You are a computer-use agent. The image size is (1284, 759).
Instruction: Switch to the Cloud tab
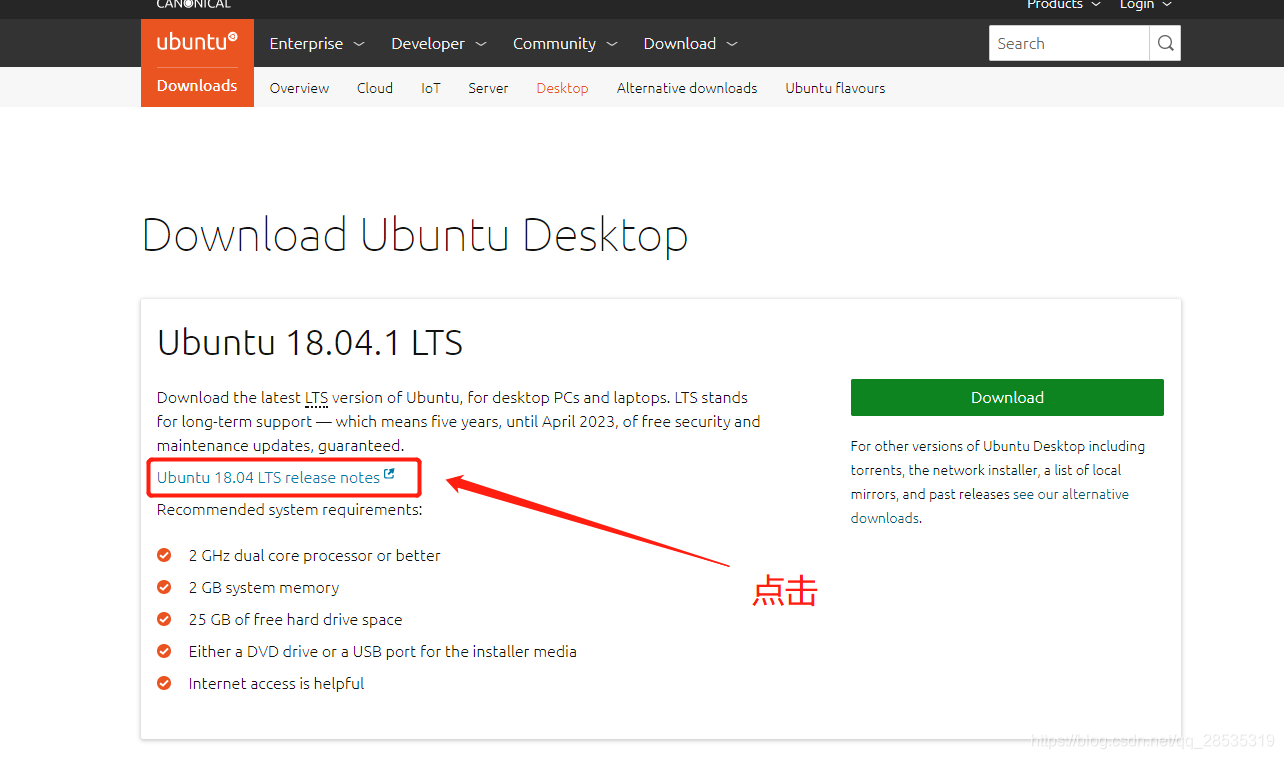click(x=375, y=88)
